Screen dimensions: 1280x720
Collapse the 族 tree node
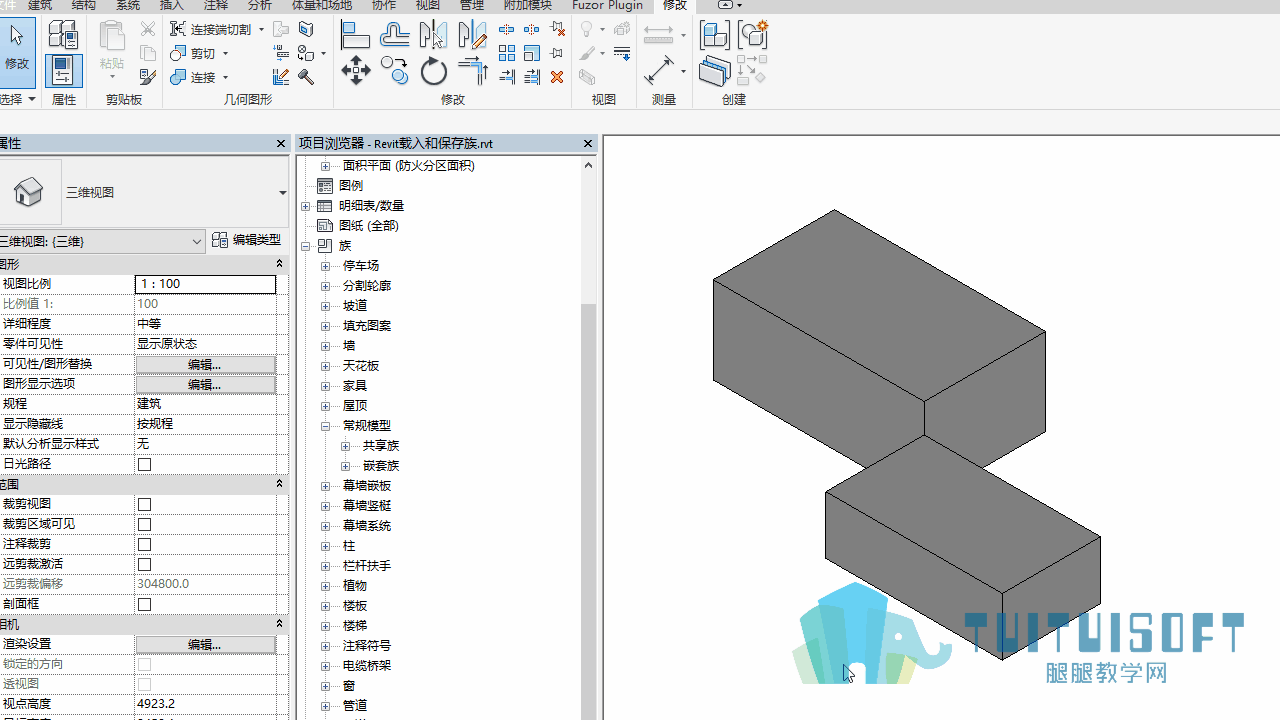click(x=306, y=246)
